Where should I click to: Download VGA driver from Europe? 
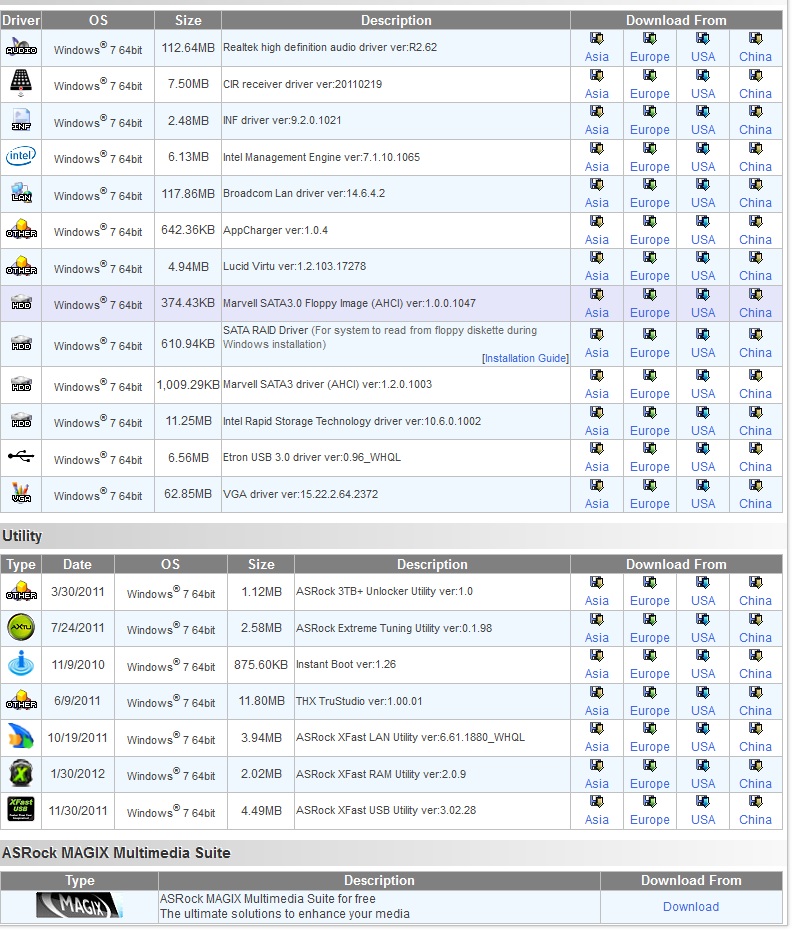coord(650,504)
